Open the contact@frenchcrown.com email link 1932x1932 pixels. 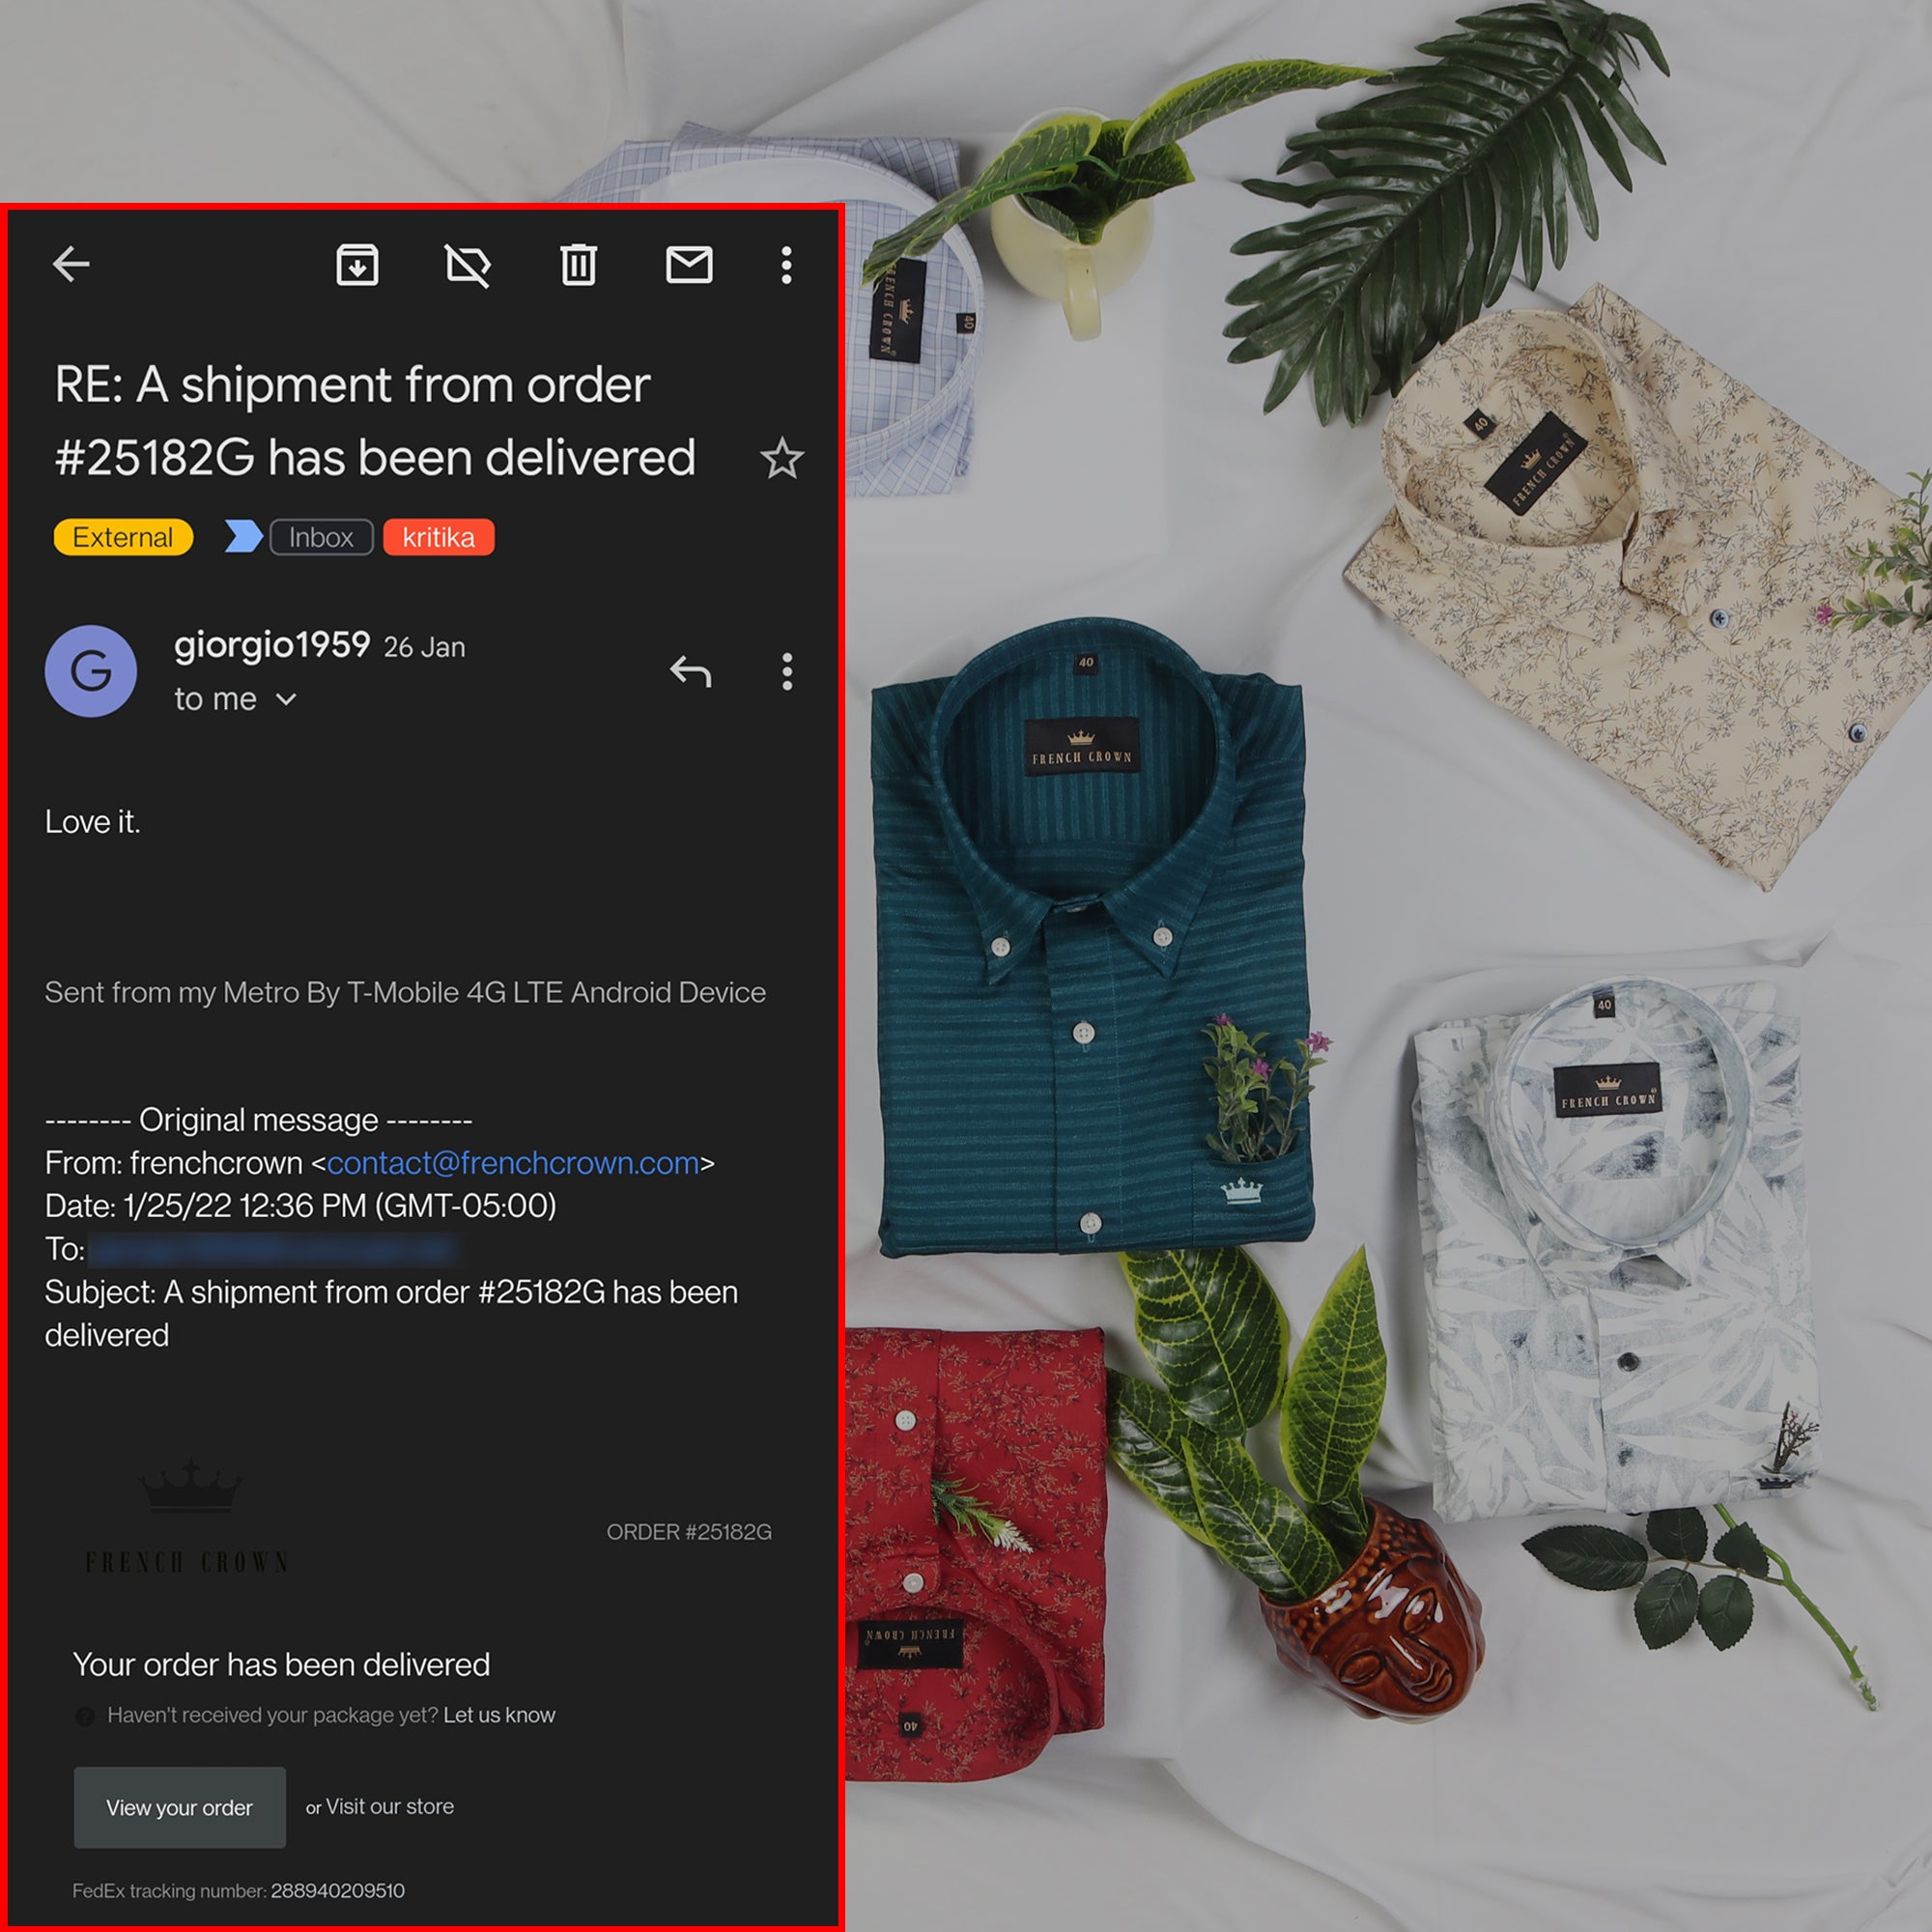(x=513, y=1163)
